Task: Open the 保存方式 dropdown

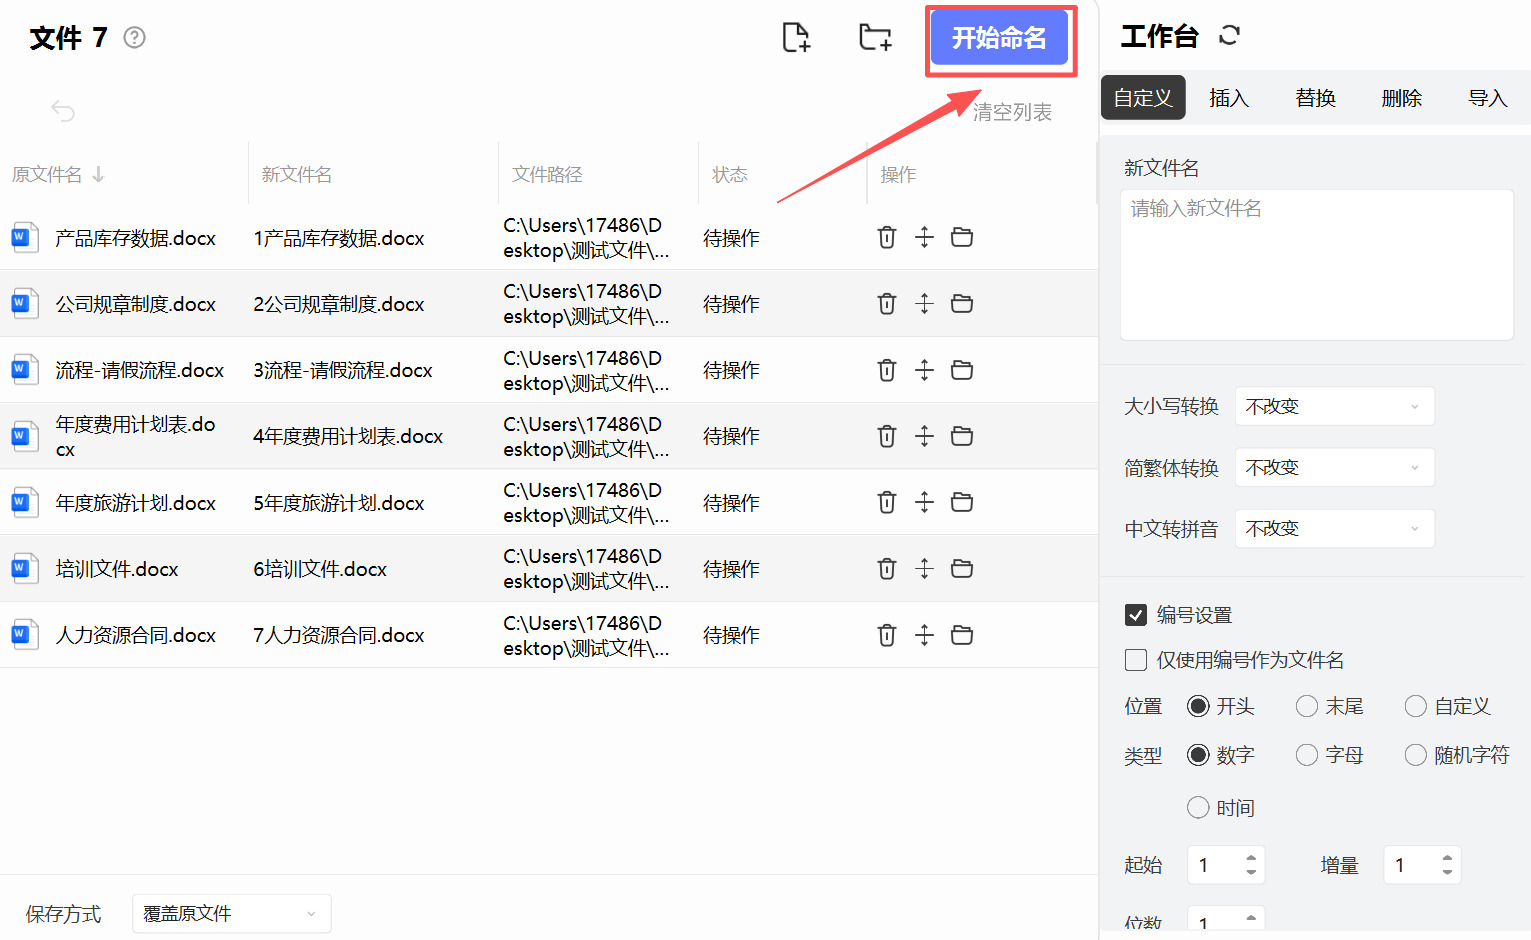Action: pos(232,913)
